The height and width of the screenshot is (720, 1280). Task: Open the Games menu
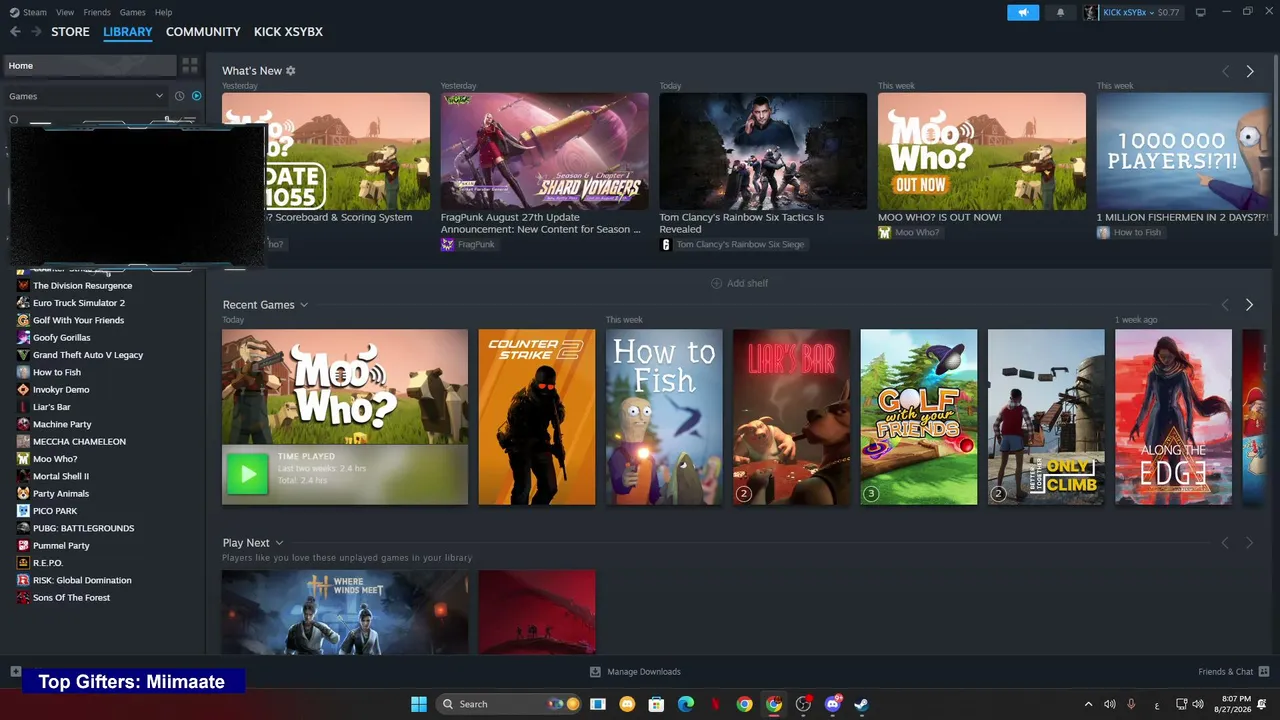[x=132, y=12]
